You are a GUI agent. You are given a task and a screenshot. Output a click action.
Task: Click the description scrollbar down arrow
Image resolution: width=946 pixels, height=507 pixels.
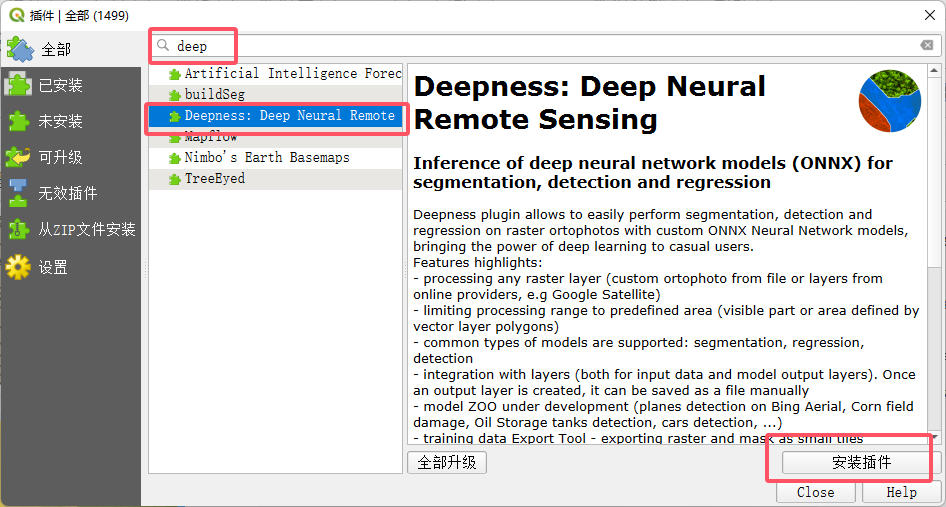point(933,436)
